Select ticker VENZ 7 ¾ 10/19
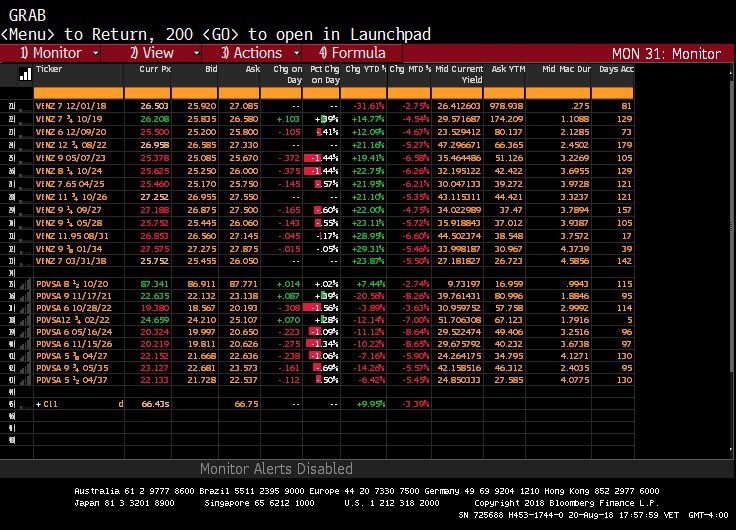 (69, 119)
